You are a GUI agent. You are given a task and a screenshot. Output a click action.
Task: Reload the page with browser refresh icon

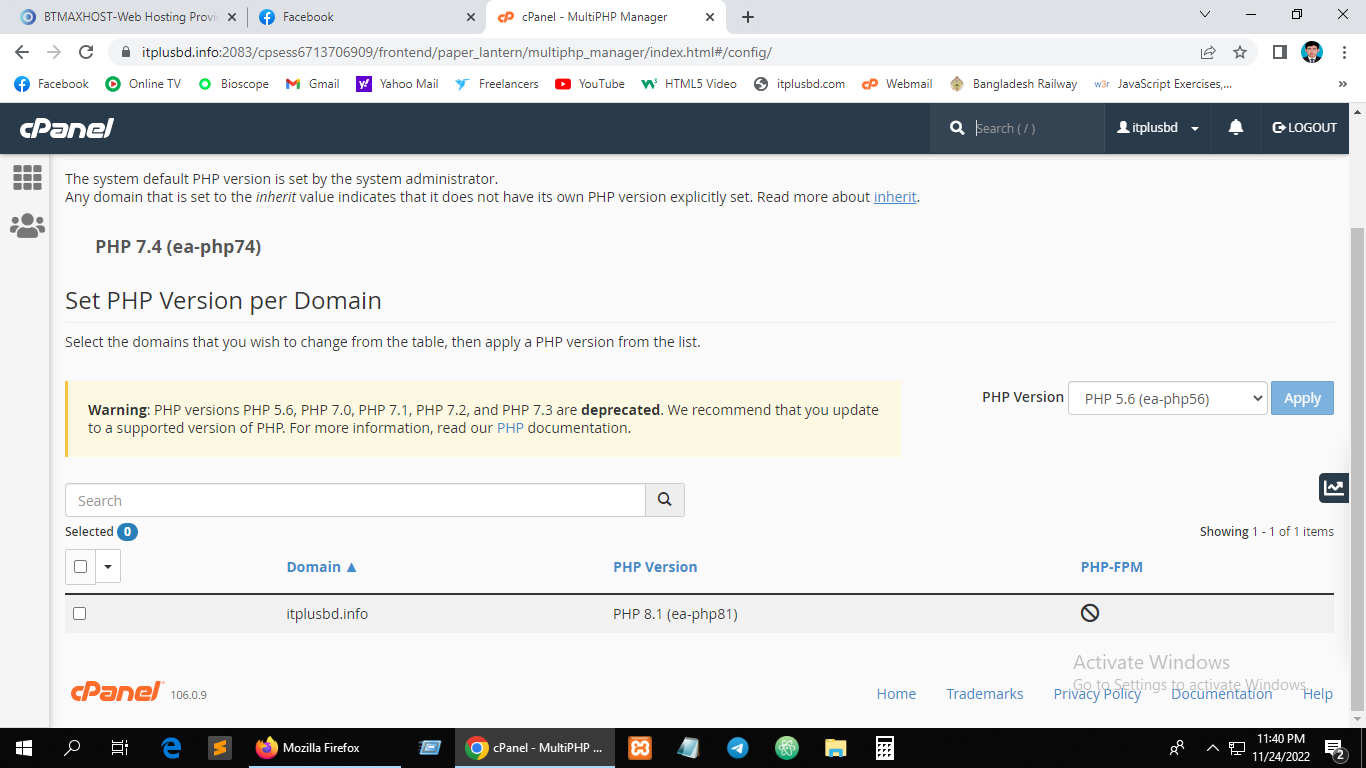[86, 52]
